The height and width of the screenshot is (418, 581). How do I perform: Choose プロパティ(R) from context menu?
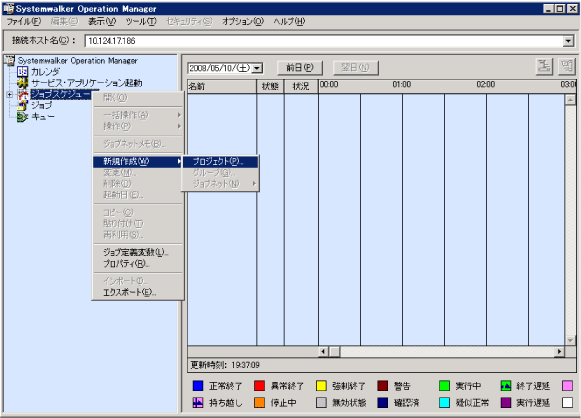[x=137, y=264]
